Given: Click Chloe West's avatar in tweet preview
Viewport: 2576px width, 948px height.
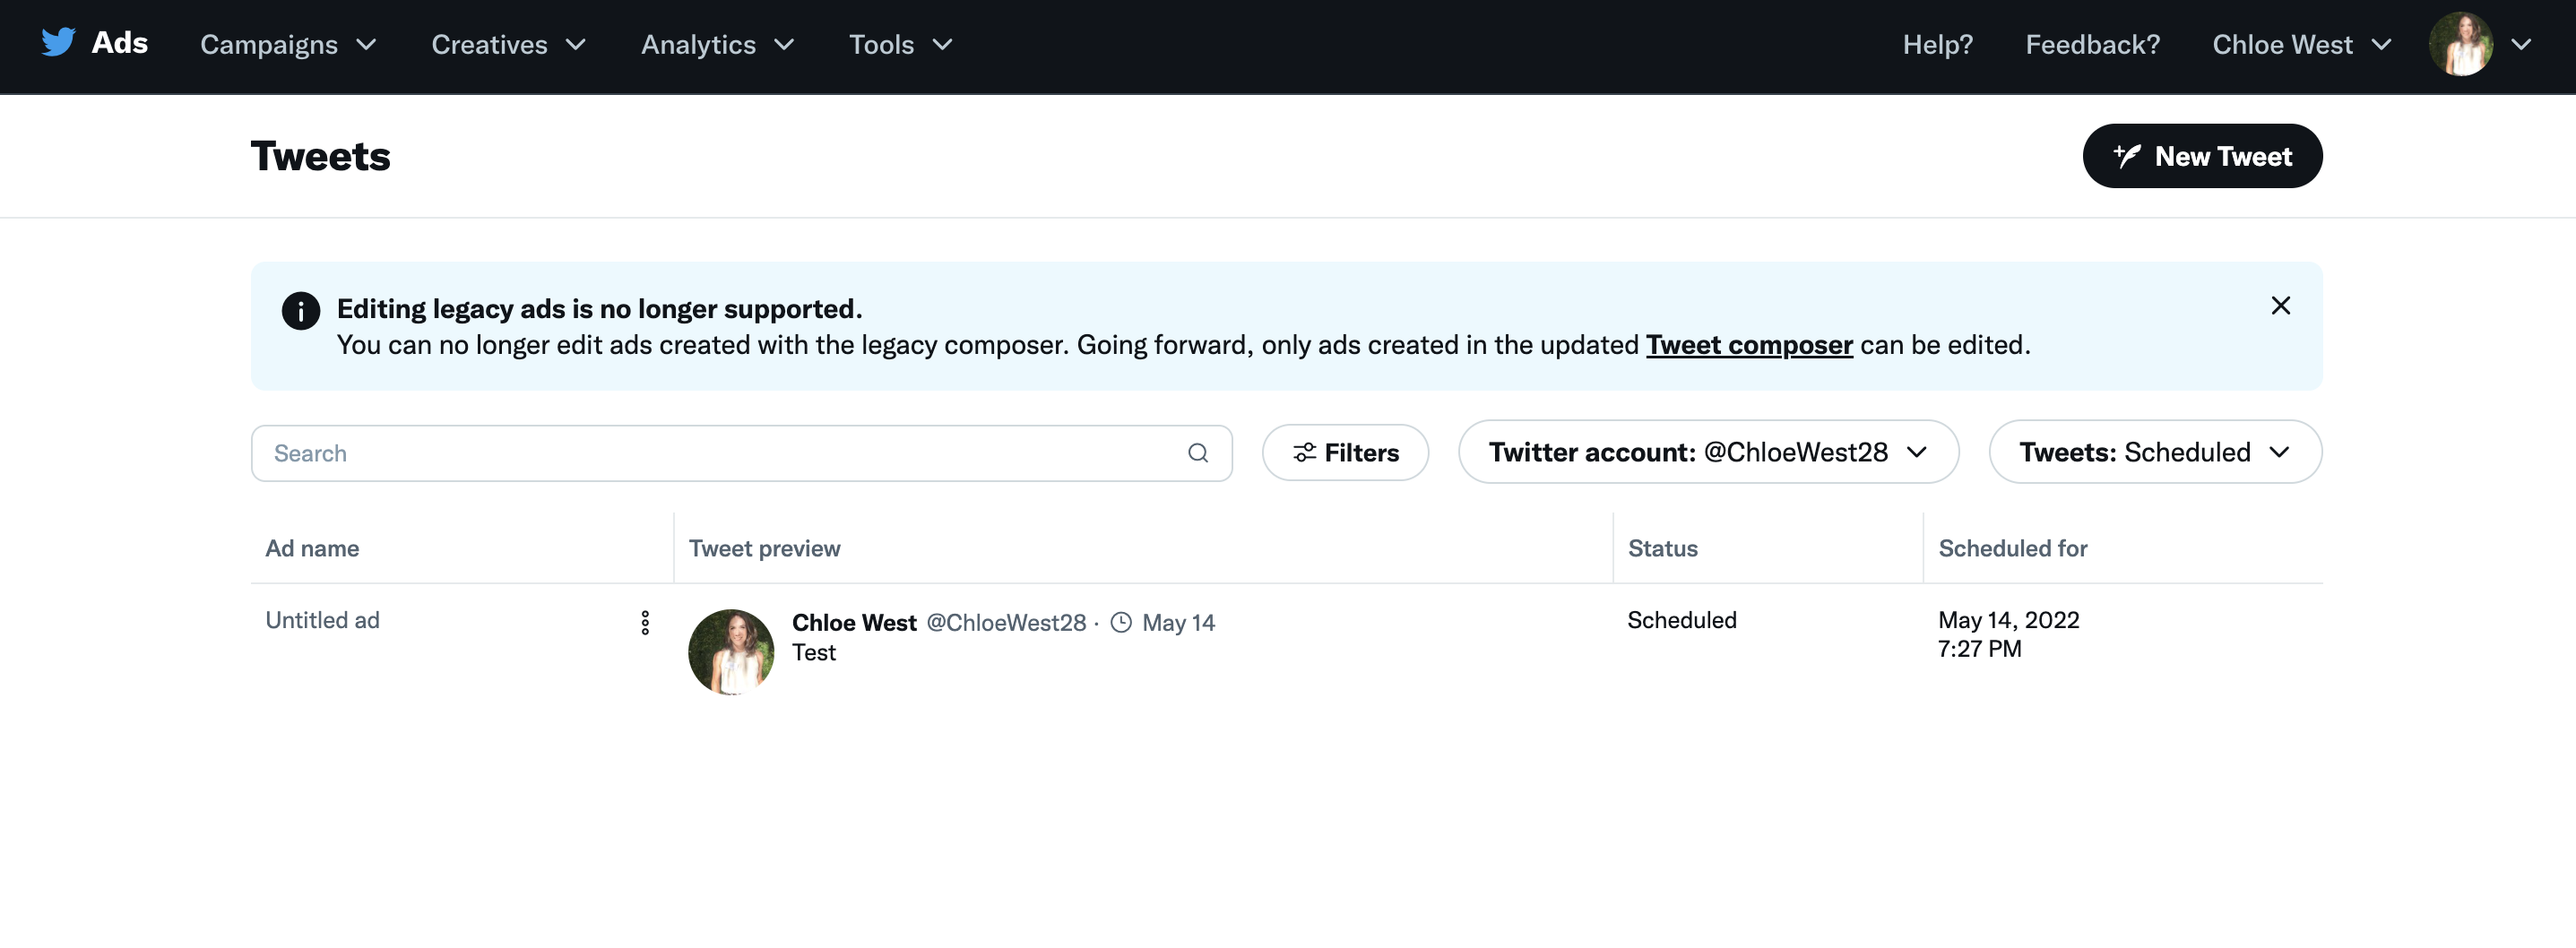Looking at the screenshot, I should tap(731, 652).
